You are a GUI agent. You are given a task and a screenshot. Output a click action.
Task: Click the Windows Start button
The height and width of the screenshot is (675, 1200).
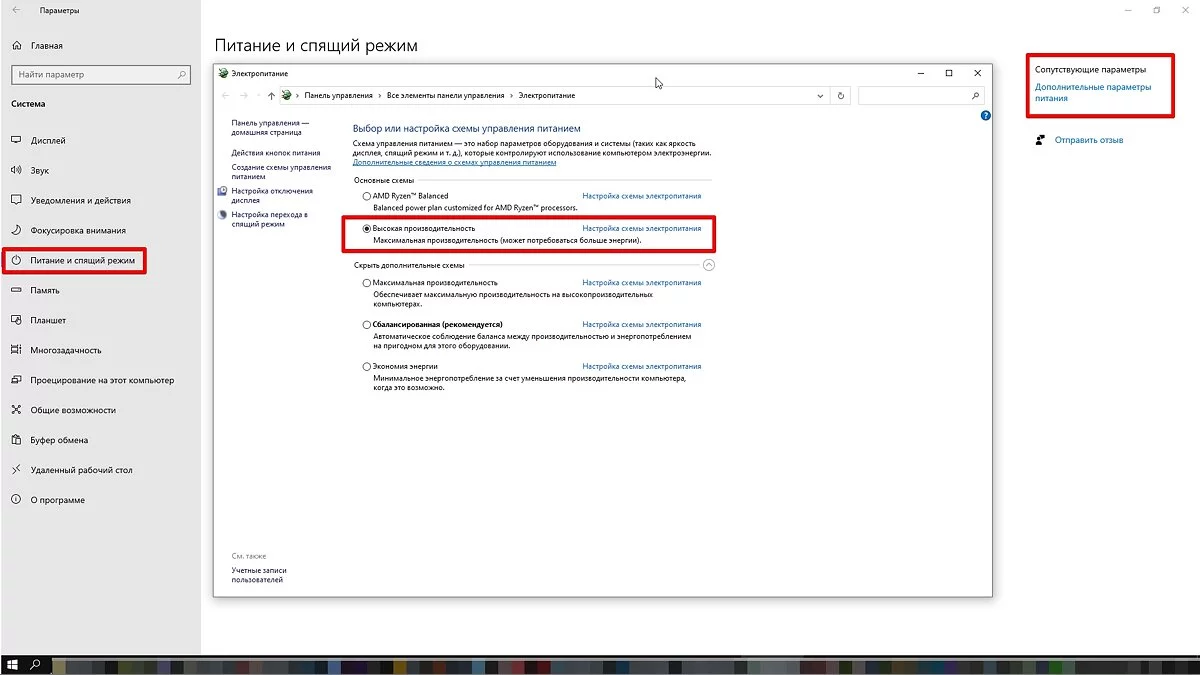coord(12,664)
